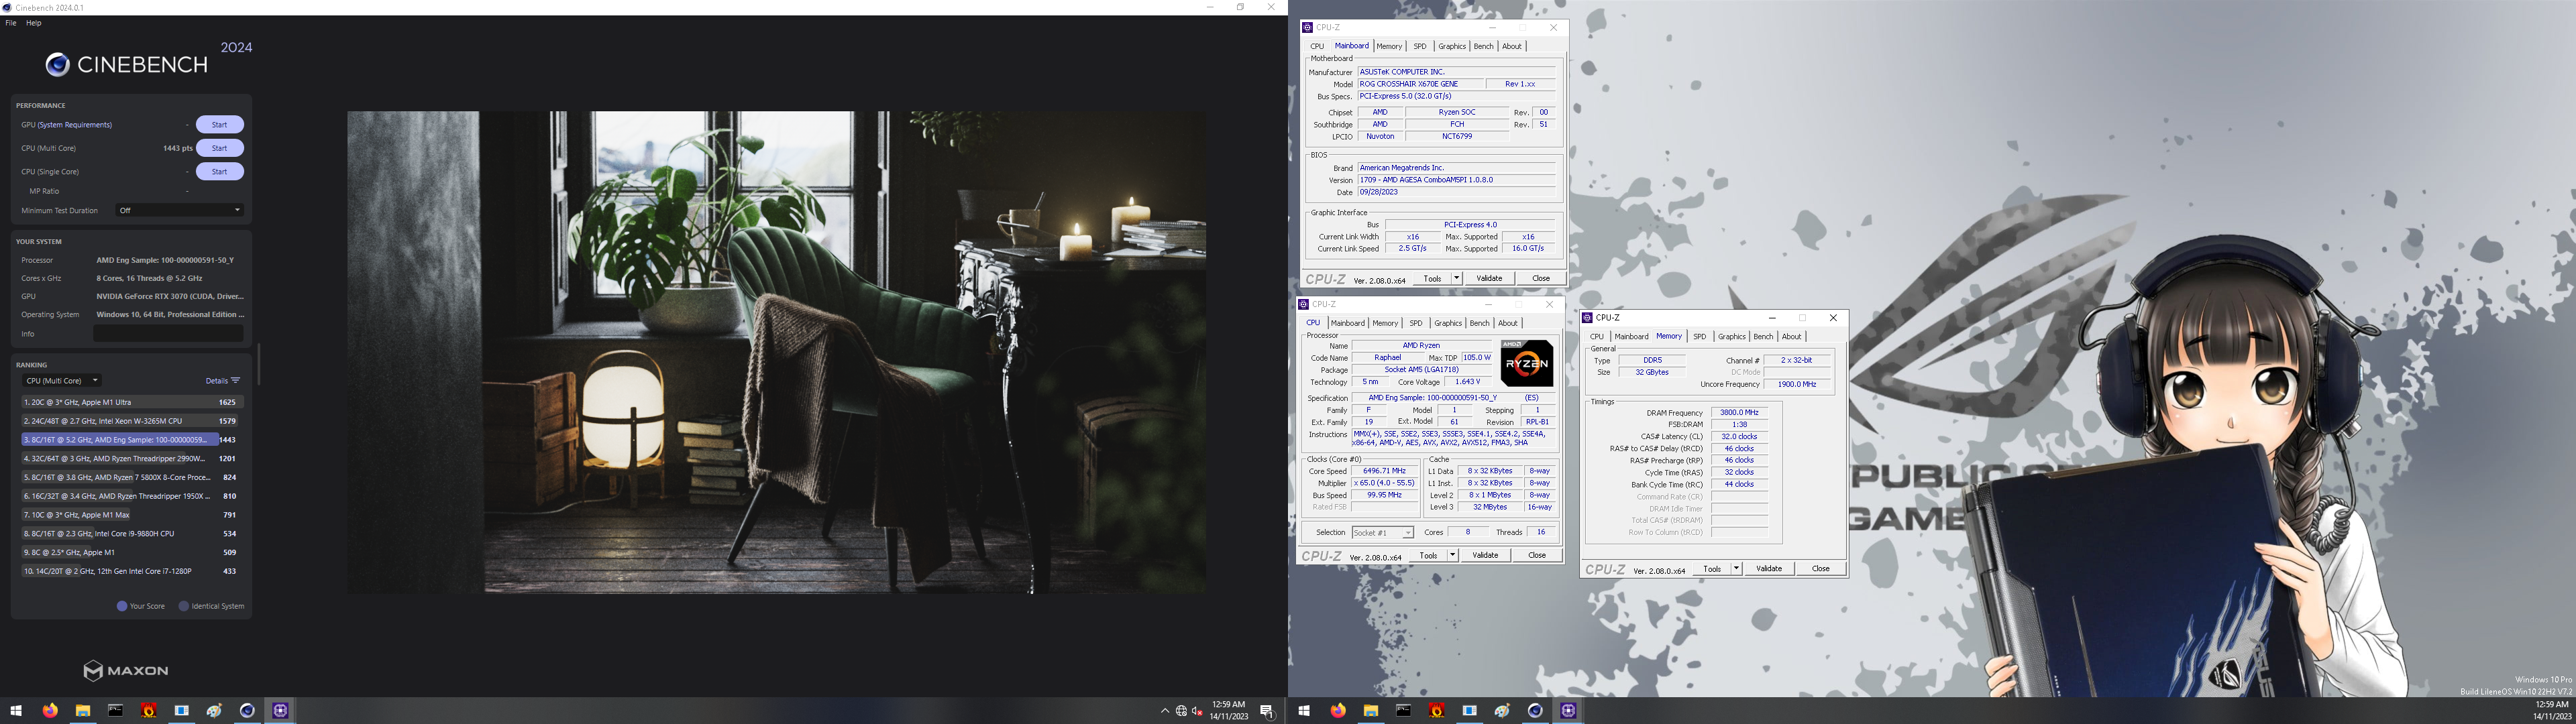Click the rendered room scene image
Image resolution: width=2576 pixels, height=724 pixels.
(776, 352)
